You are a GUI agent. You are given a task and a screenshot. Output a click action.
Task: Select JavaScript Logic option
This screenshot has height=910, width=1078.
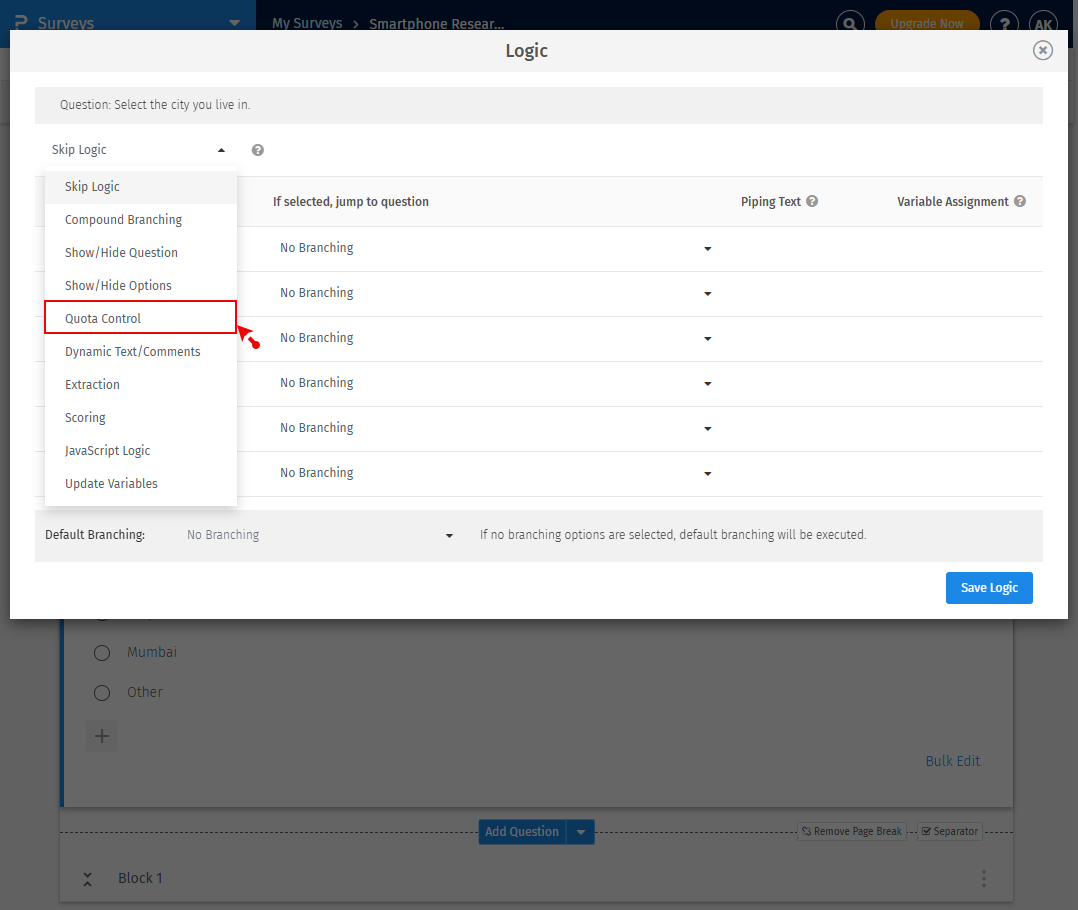[141, 450]
